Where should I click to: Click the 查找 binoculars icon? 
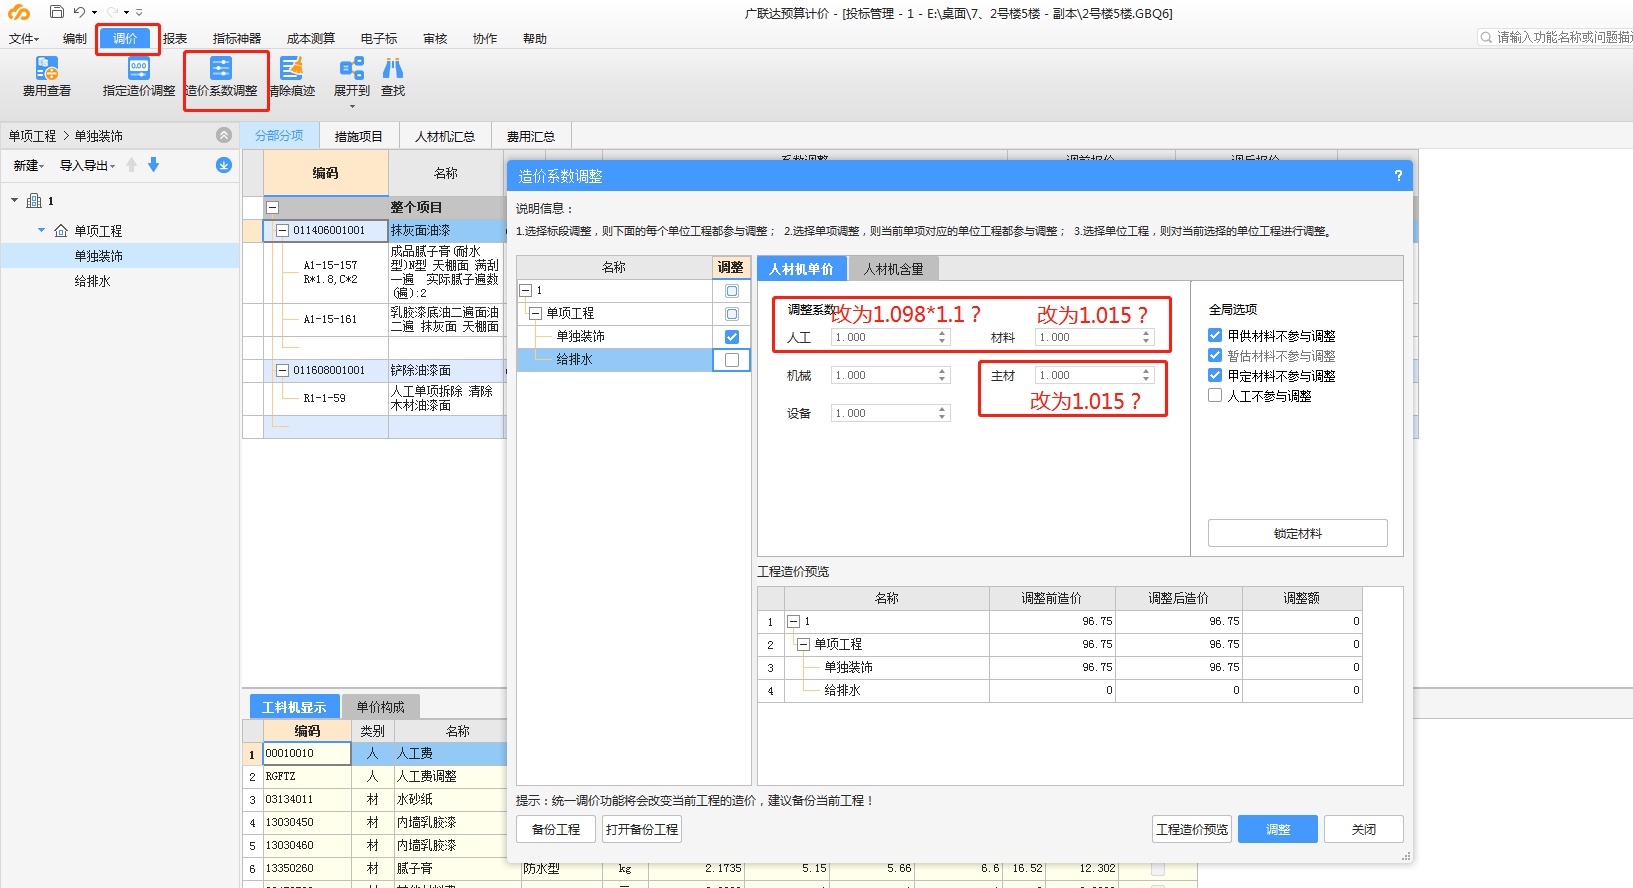tap(393, 68)
